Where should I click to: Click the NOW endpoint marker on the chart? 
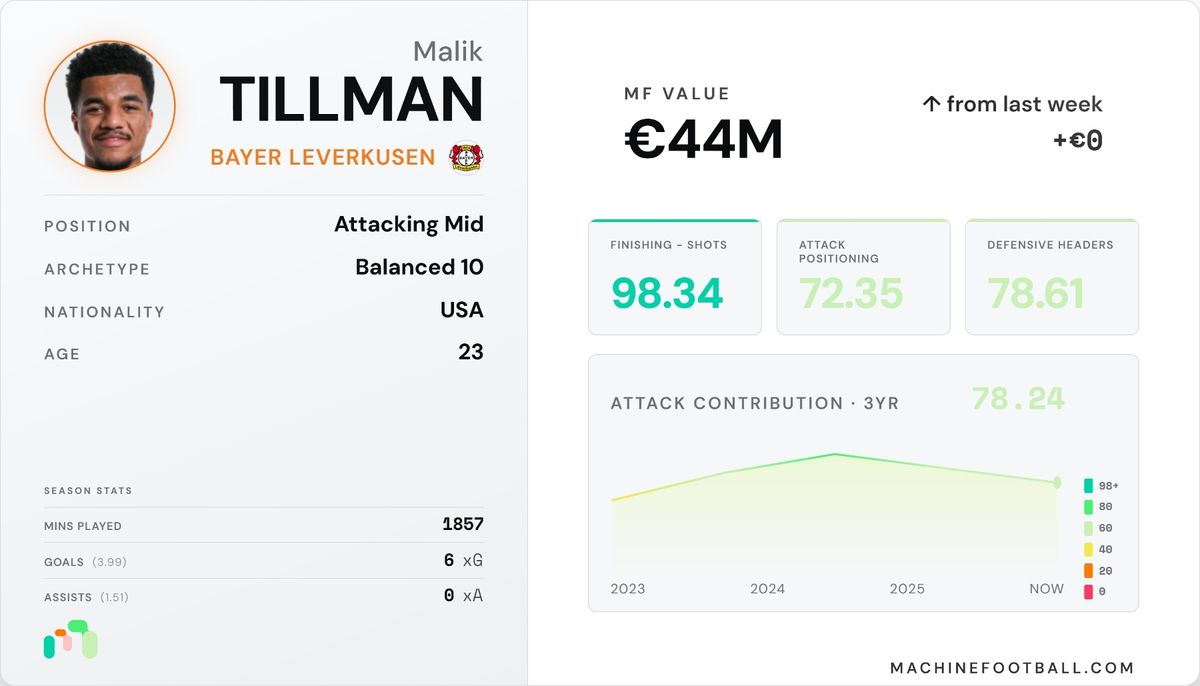(1057, 483)
